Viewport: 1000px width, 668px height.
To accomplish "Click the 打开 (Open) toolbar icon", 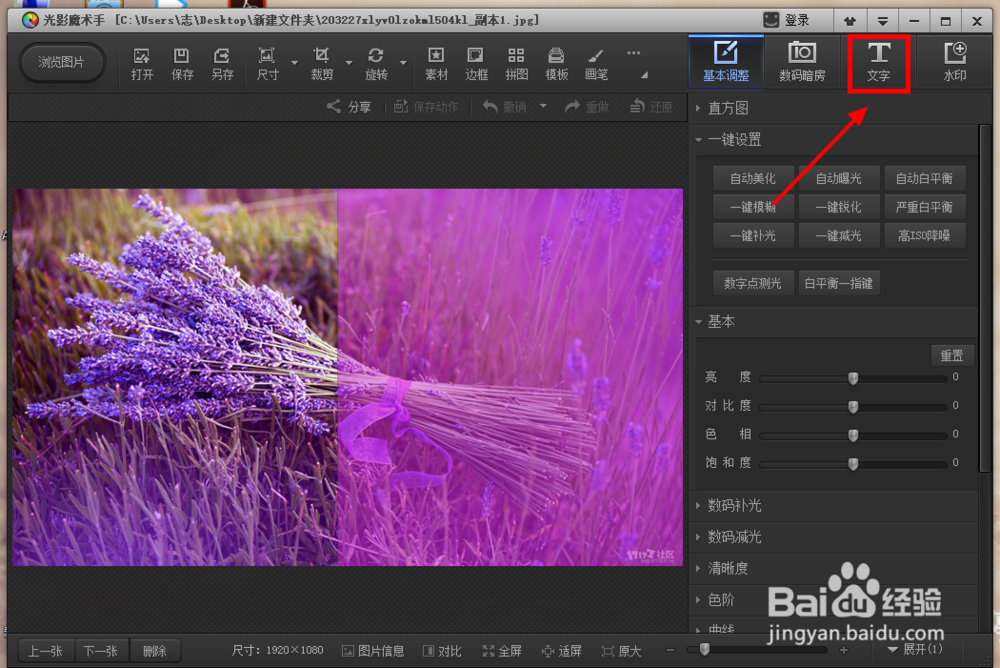I will pos(142,63).
